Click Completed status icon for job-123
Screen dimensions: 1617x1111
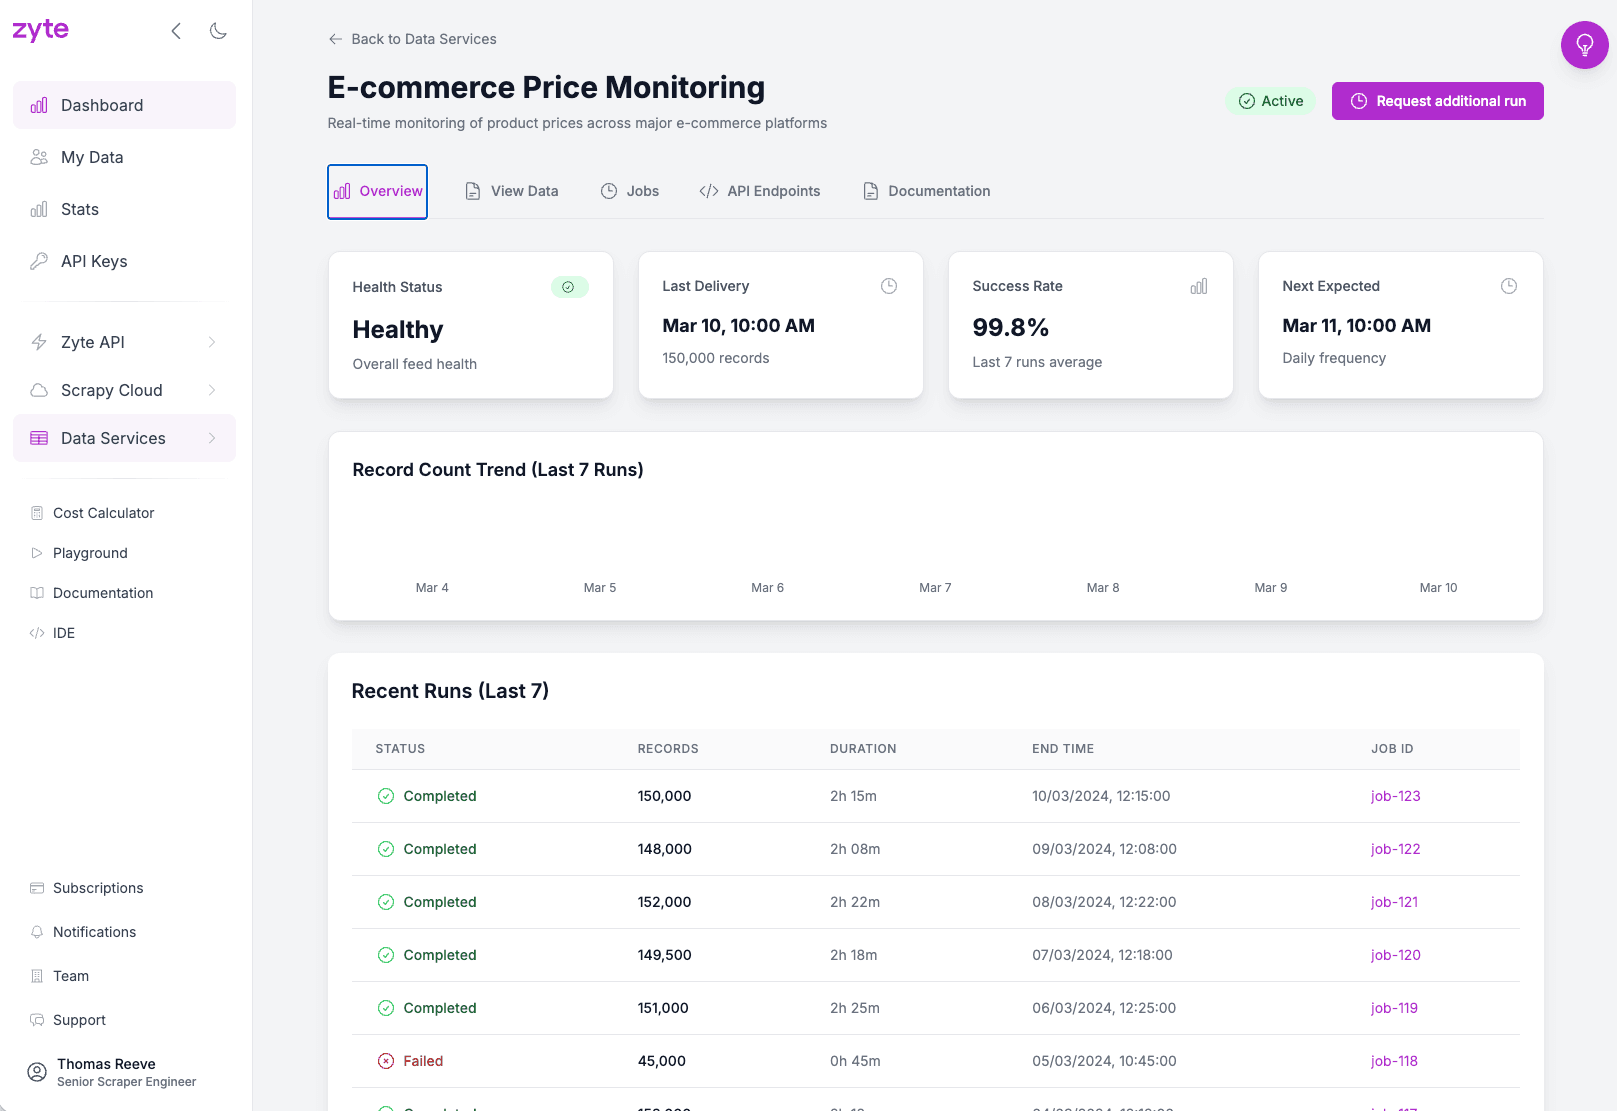(x=386, y=796)
